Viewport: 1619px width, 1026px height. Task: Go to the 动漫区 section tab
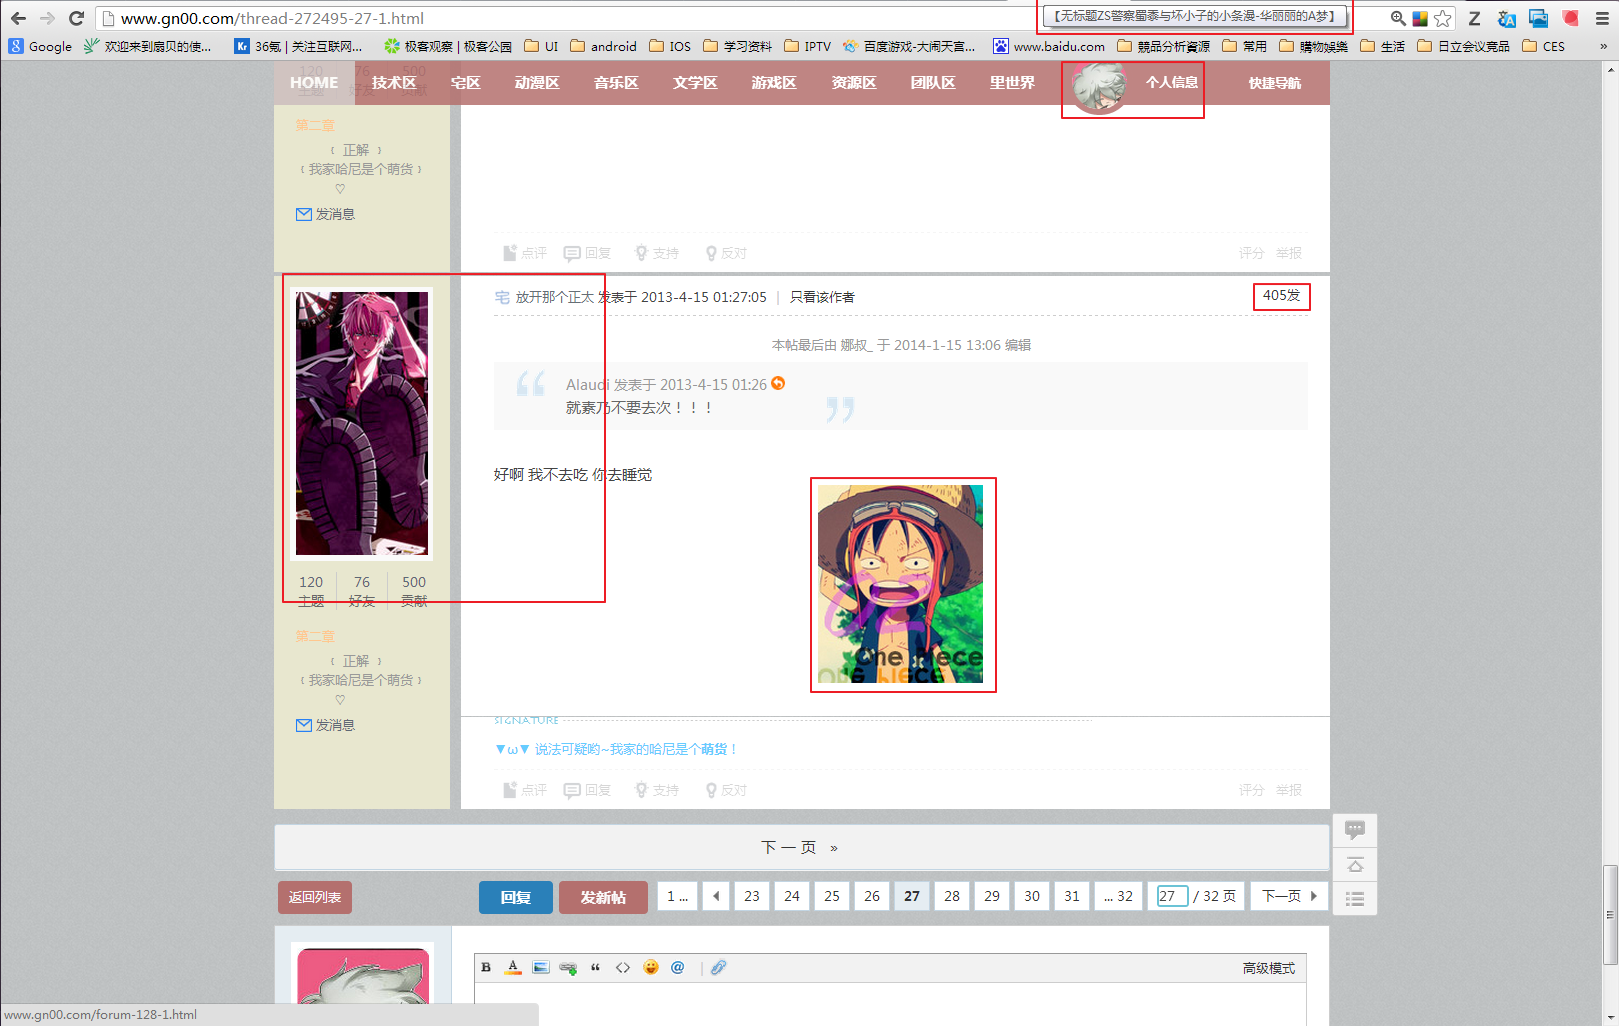point(537,83)
